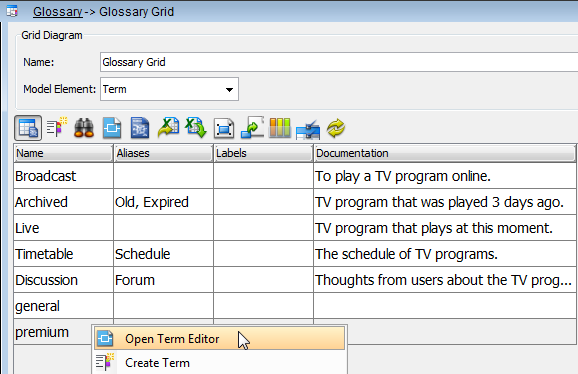578x374 pixels.
Task: Select the premium term cell
Action: (x=53, y=332)
